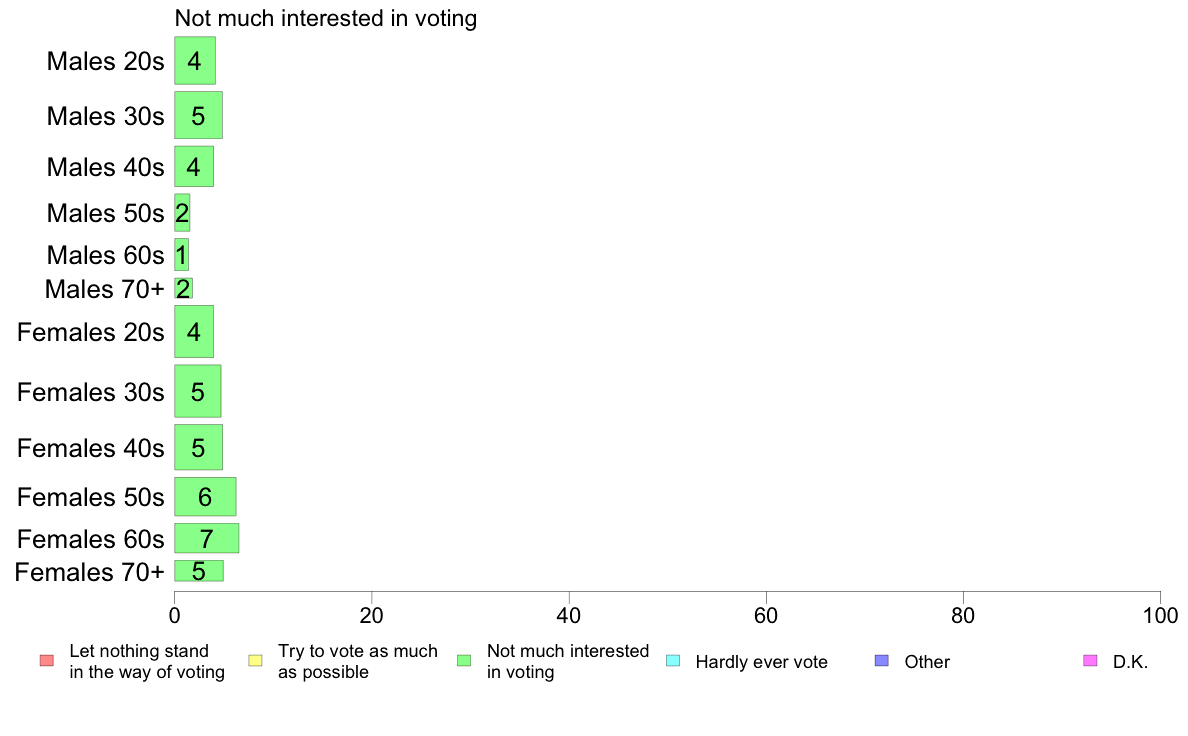Select the Males 20s bar

(x=195, y=61)
